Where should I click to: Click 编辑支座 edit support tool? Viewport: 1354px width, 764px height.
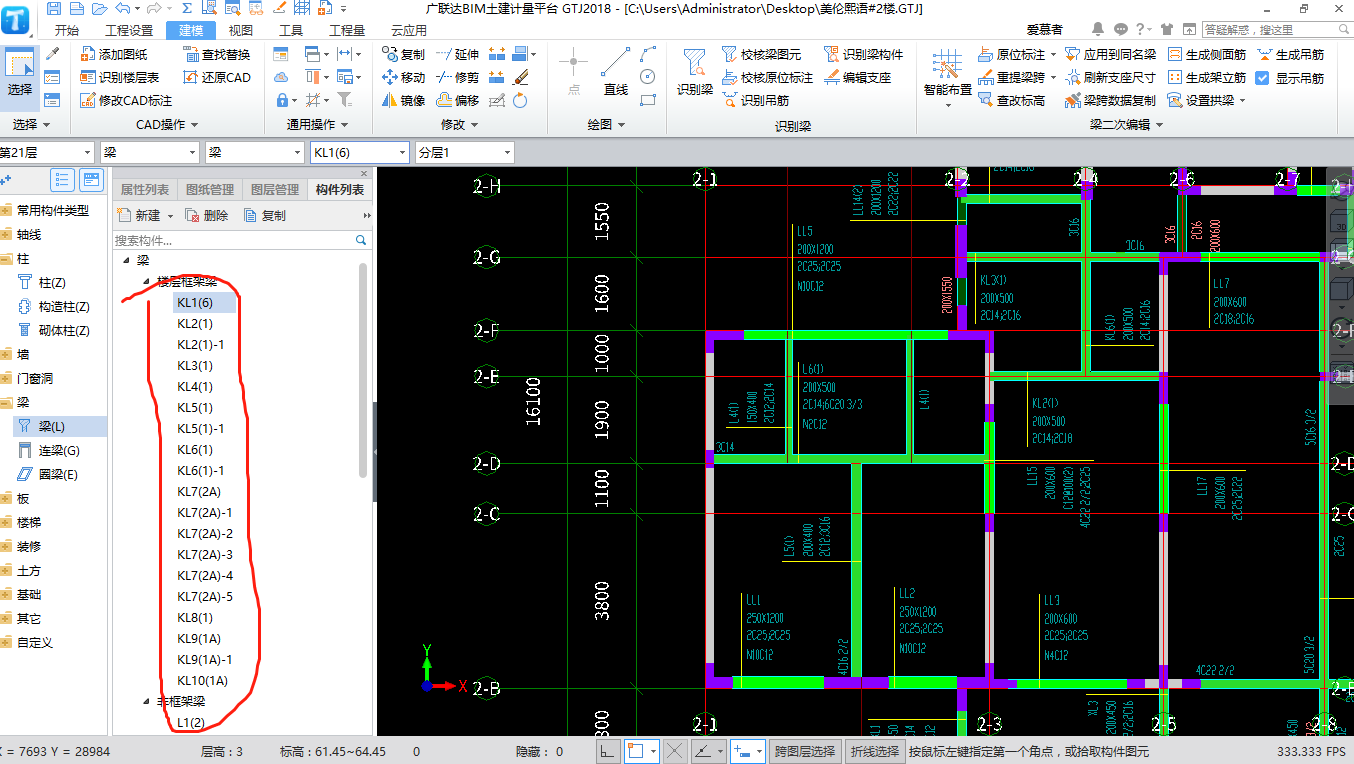(x=858, y=77)
